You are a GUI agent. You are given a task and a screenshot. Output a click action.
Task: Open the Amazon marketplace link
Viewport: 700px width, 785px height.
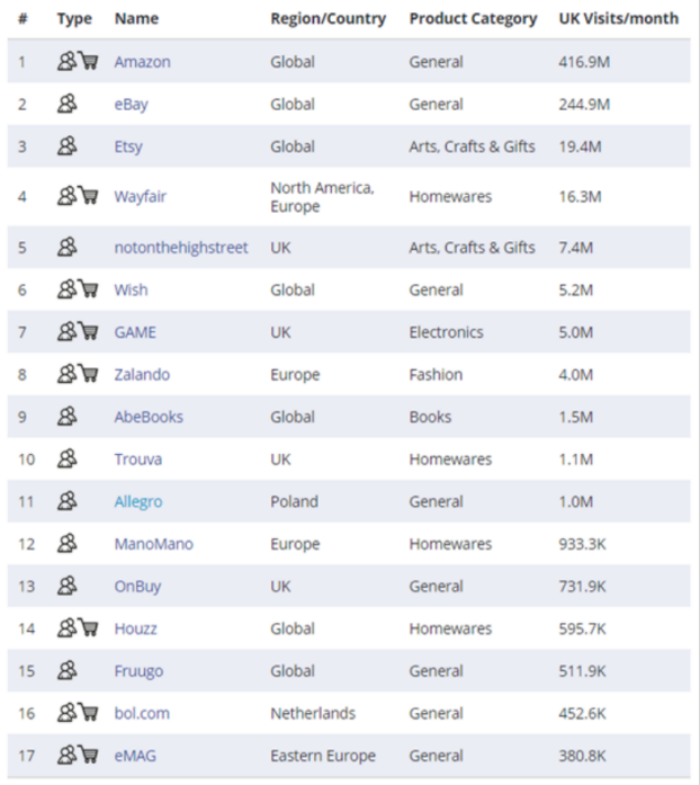tap(142, 62)
